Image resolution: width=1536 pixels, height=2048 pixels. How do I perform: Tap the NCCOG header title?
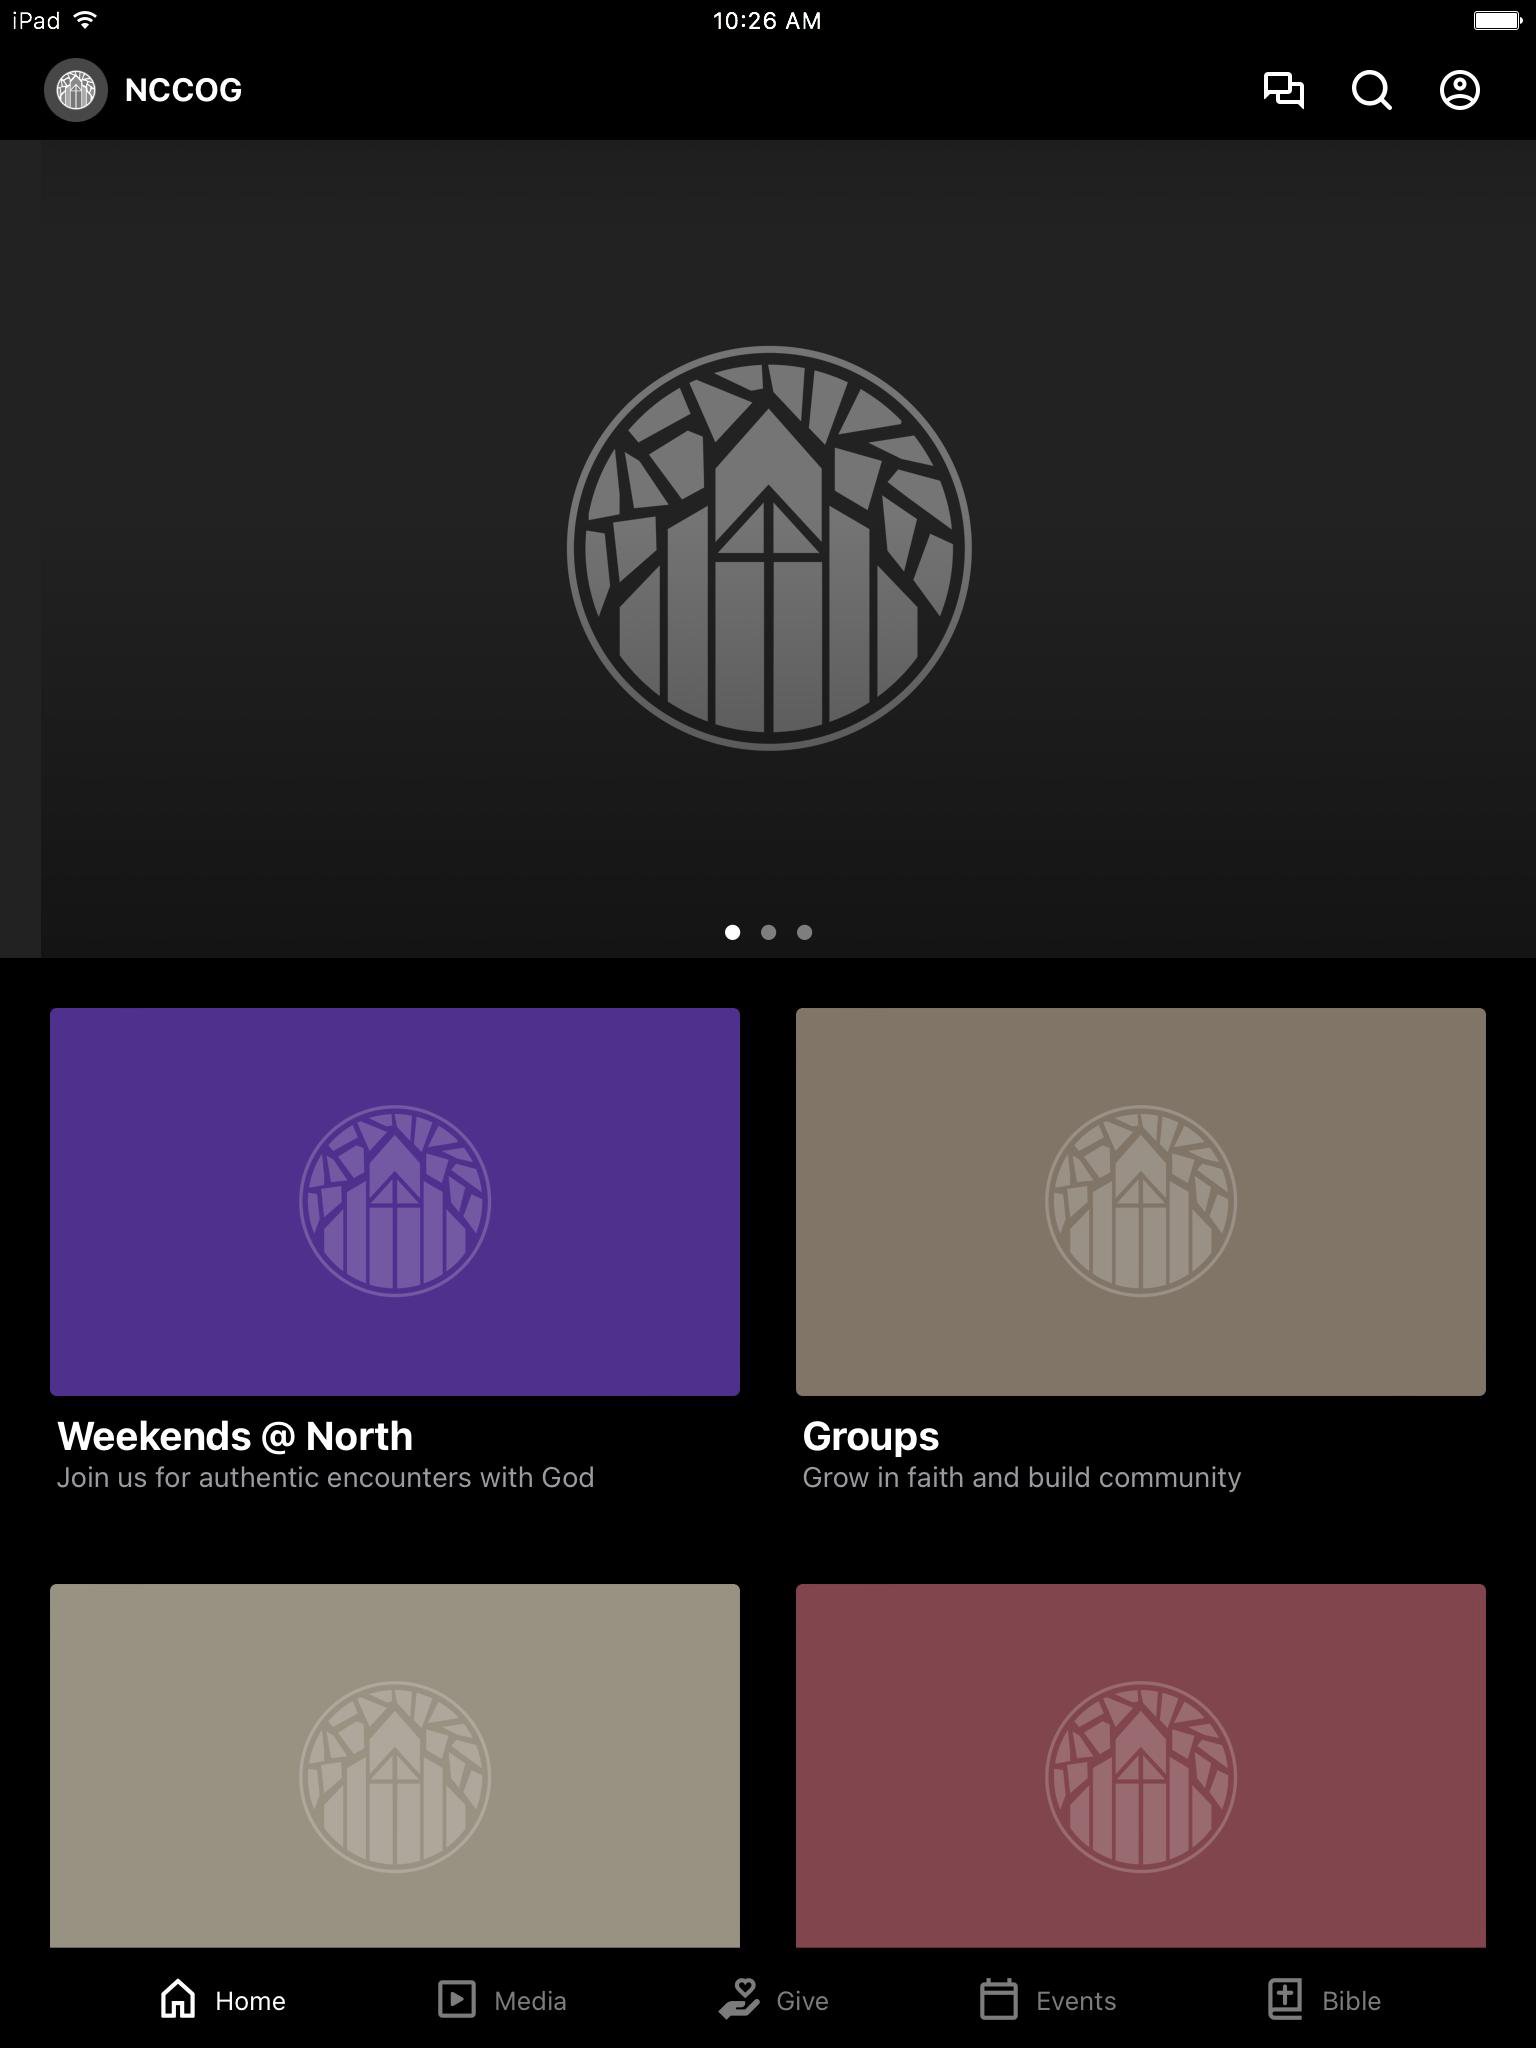(x=183, y=90)
